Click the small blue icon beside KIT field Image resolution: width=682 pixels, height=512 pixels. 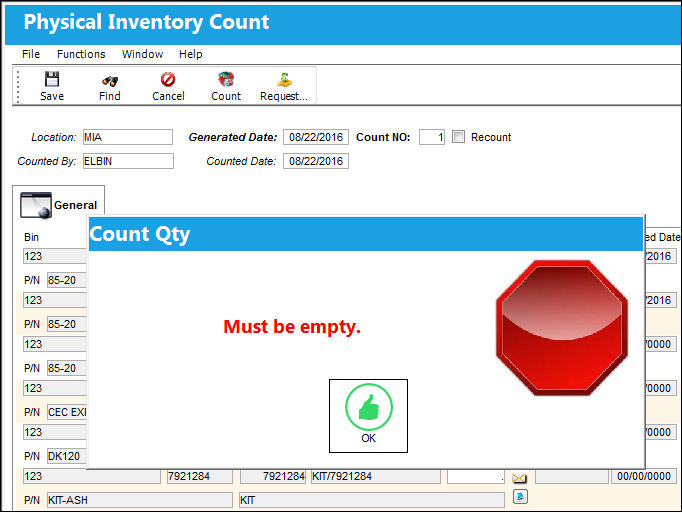click(x=520, y=496)
